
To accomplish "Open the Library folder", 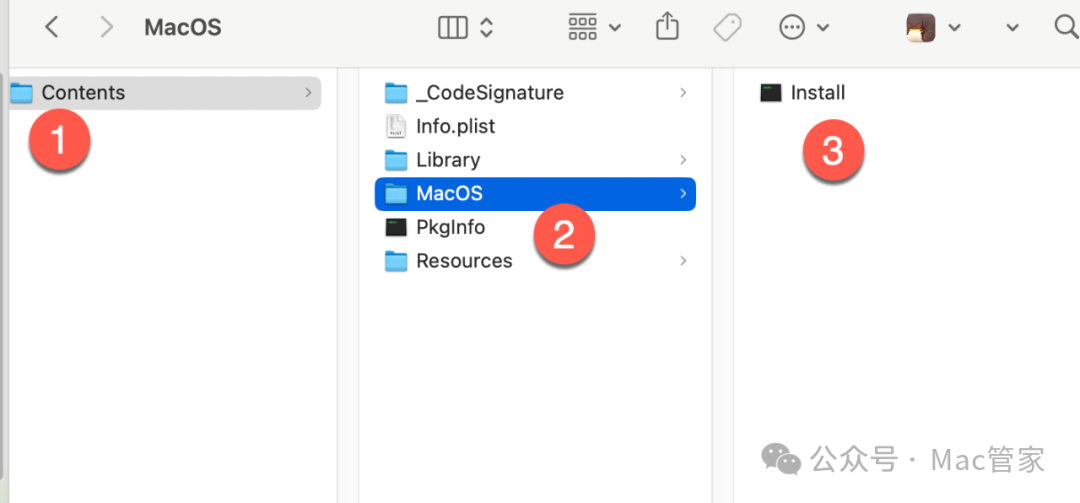I will point(535,160).
